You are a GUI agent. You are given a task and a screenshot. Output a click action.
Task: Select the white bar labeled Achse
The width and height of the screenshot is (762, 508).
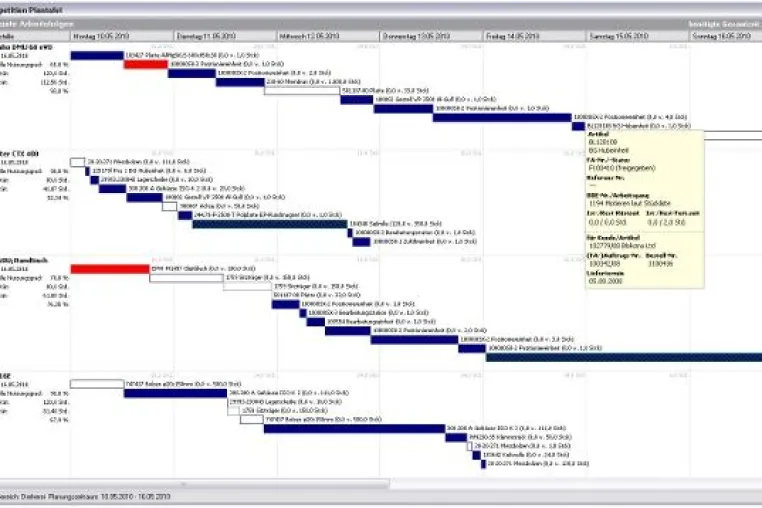(170, 207)
